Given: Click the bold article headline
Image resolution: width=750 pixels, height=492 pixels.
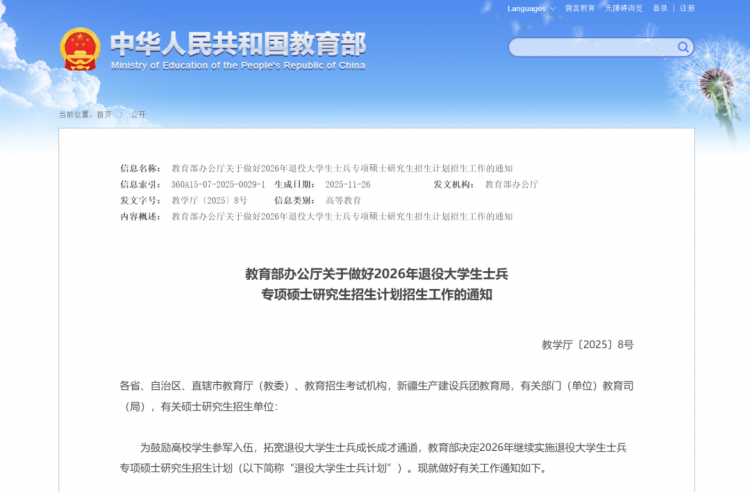Looking at the screenshot, I should click(x=376, y=284).
